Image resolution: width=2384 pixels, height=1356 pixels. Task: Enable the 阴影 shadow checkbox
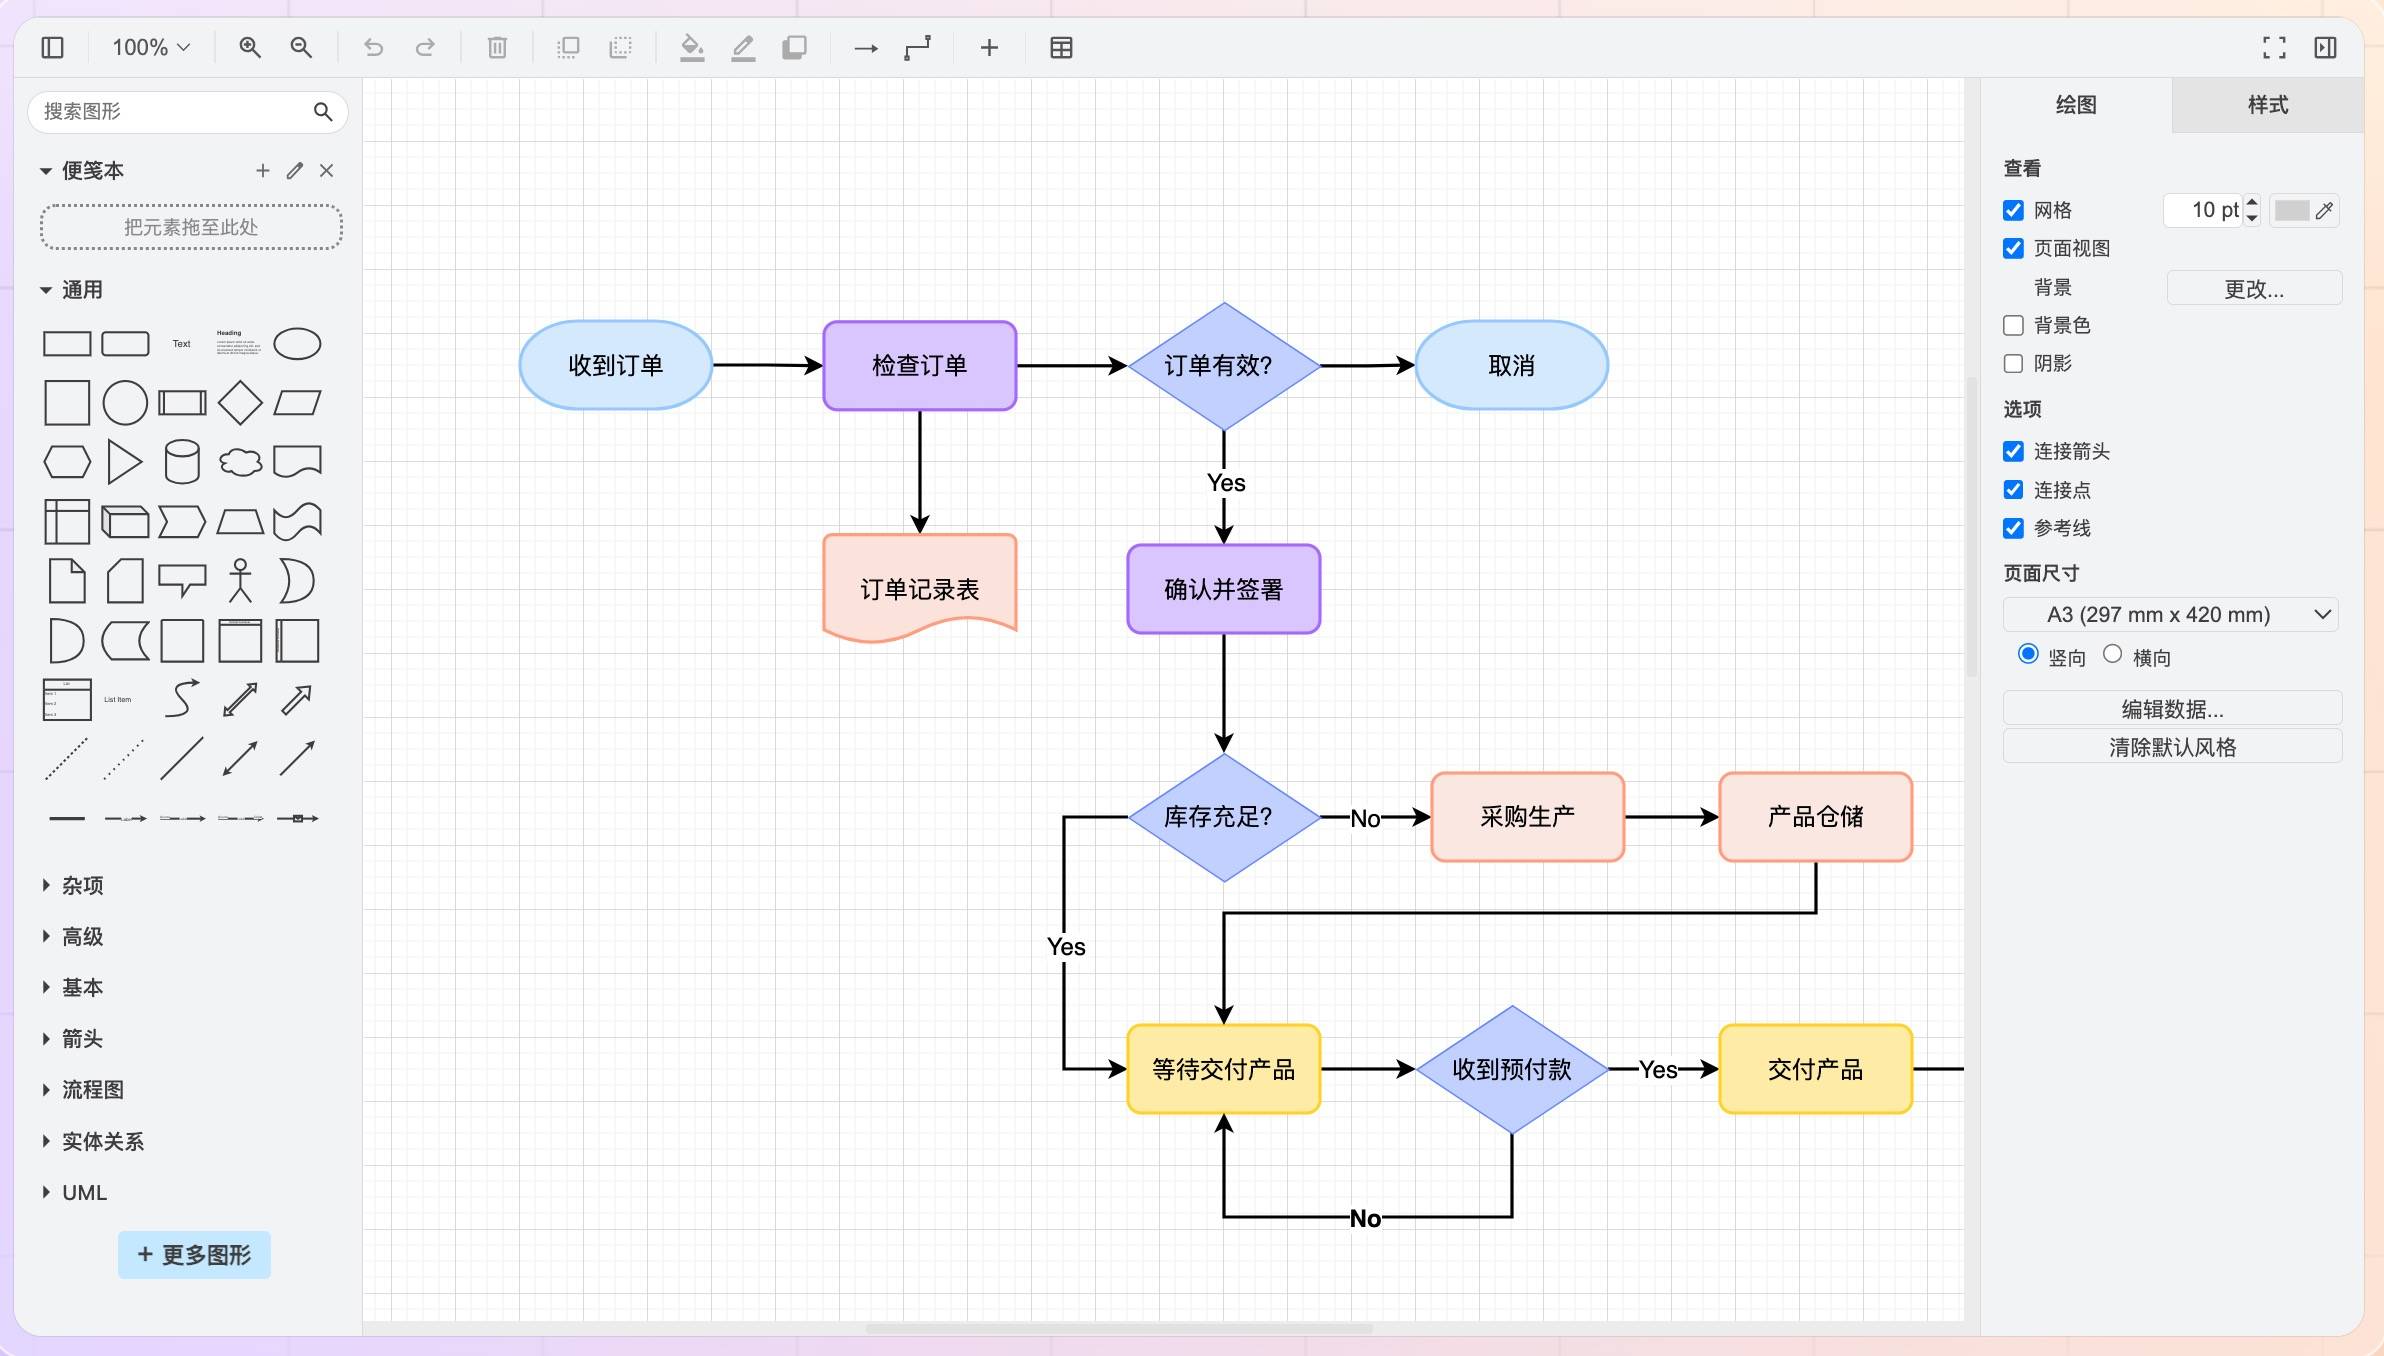(x=2013, y=364)
